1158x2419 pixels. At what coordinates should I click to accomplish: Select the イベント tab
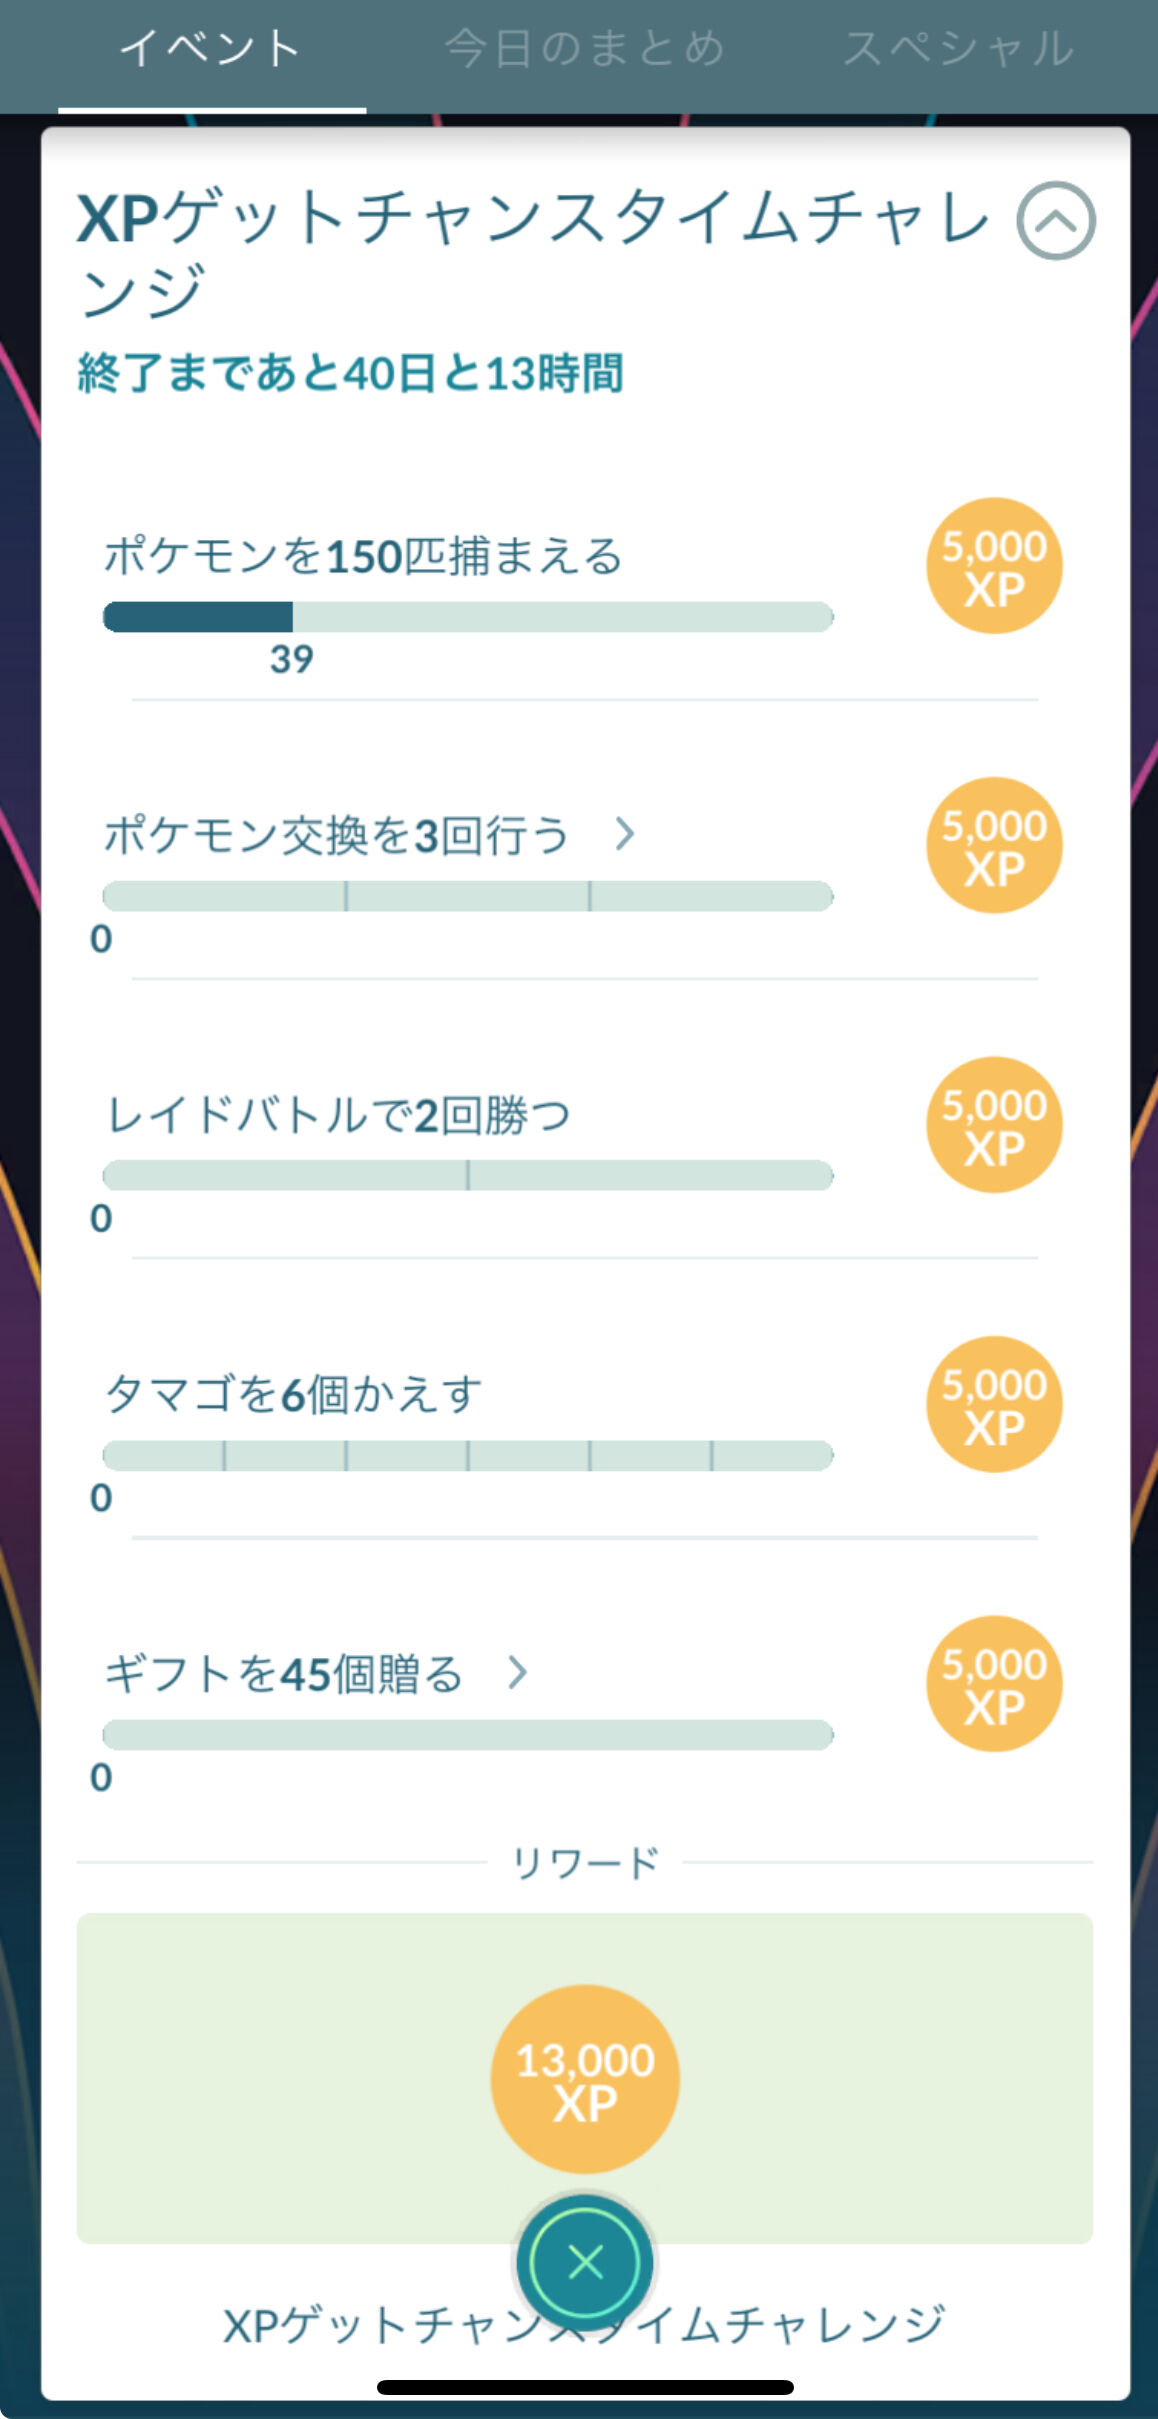coord(211,48)
